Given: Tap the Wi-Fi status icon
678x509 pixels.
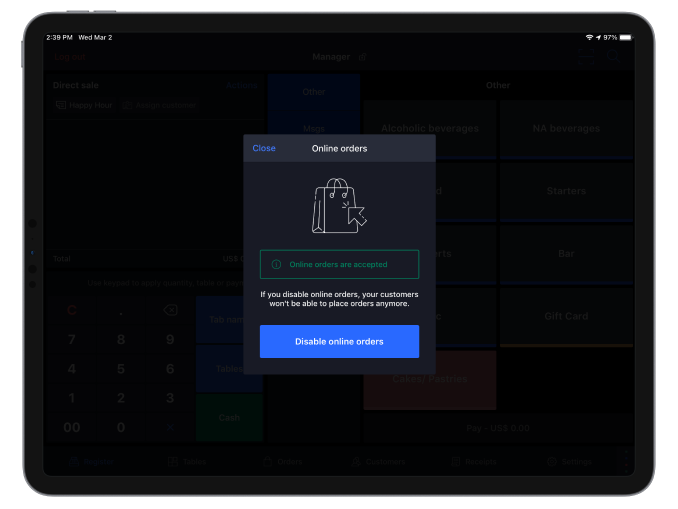Looking at the screenshot, I should 589,38.
